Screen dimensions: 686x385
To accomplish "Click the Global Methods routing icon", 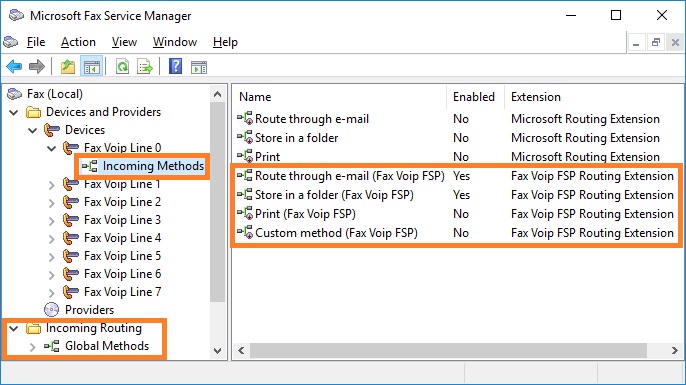I will pos(52,346).
